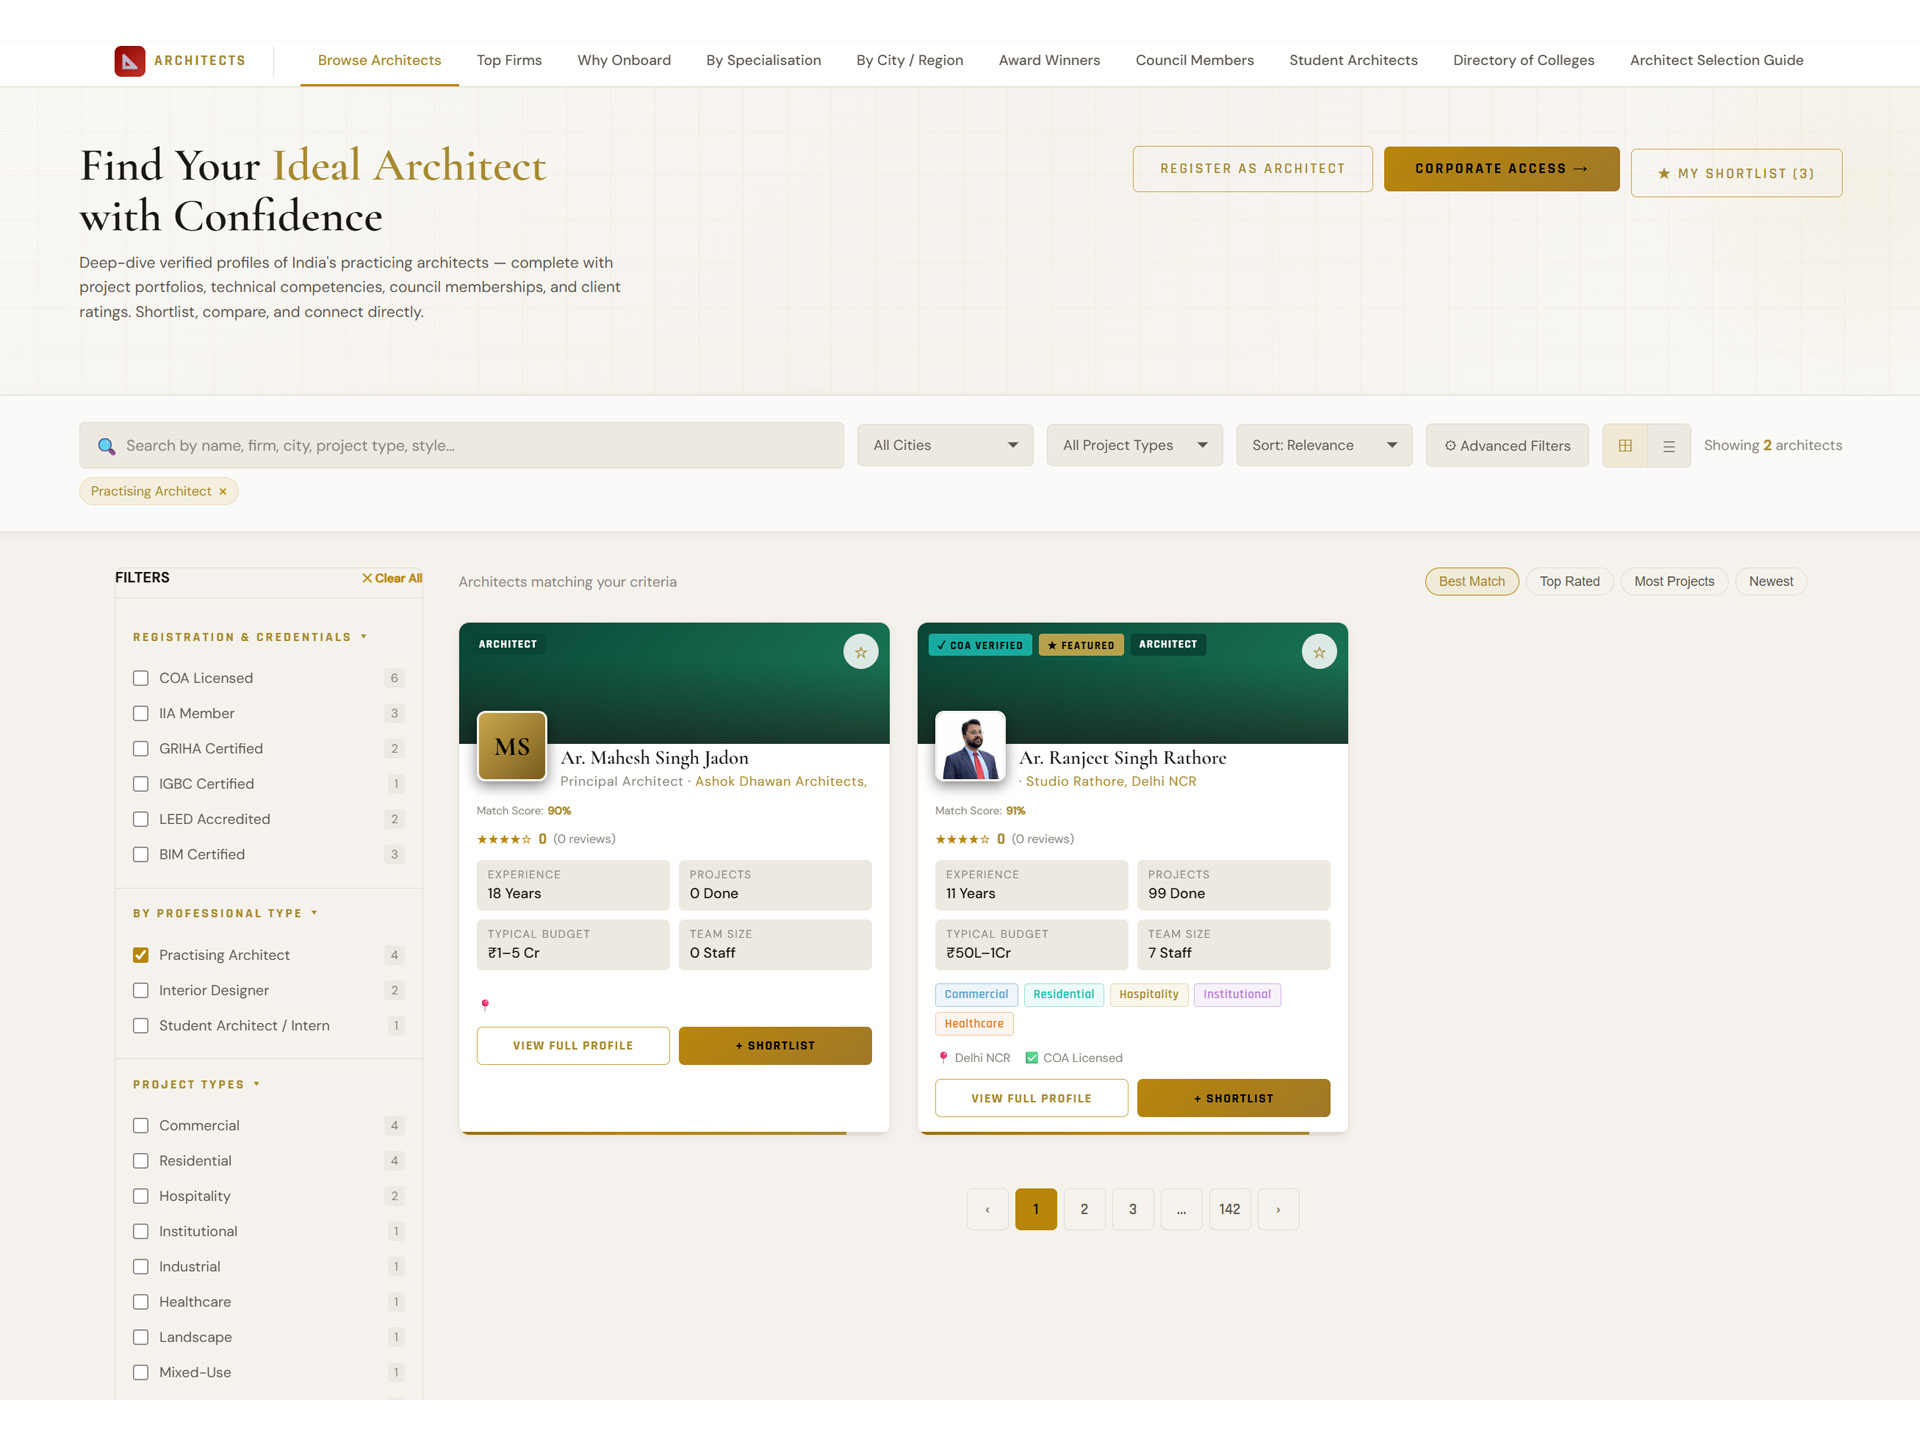Select the Top Rated sort pill
Image resolution: width=1920 pixels, height=1440 pixels.
(1569, 581)
